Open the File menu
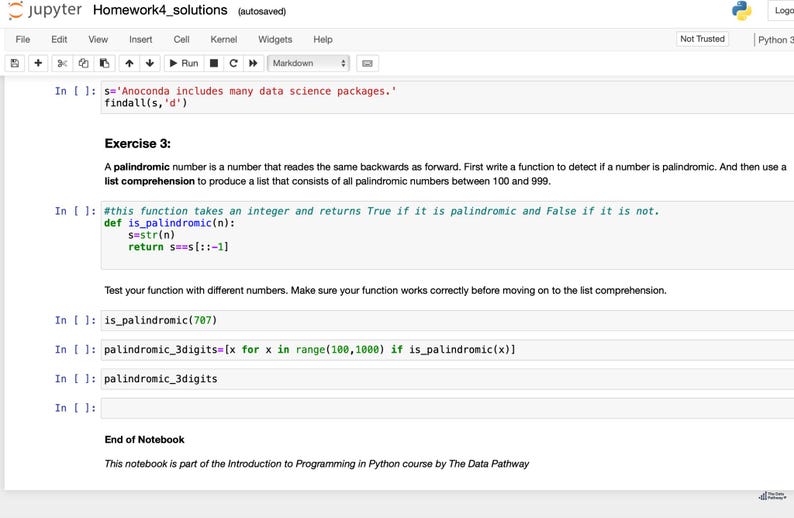 [x=23, y=39]
